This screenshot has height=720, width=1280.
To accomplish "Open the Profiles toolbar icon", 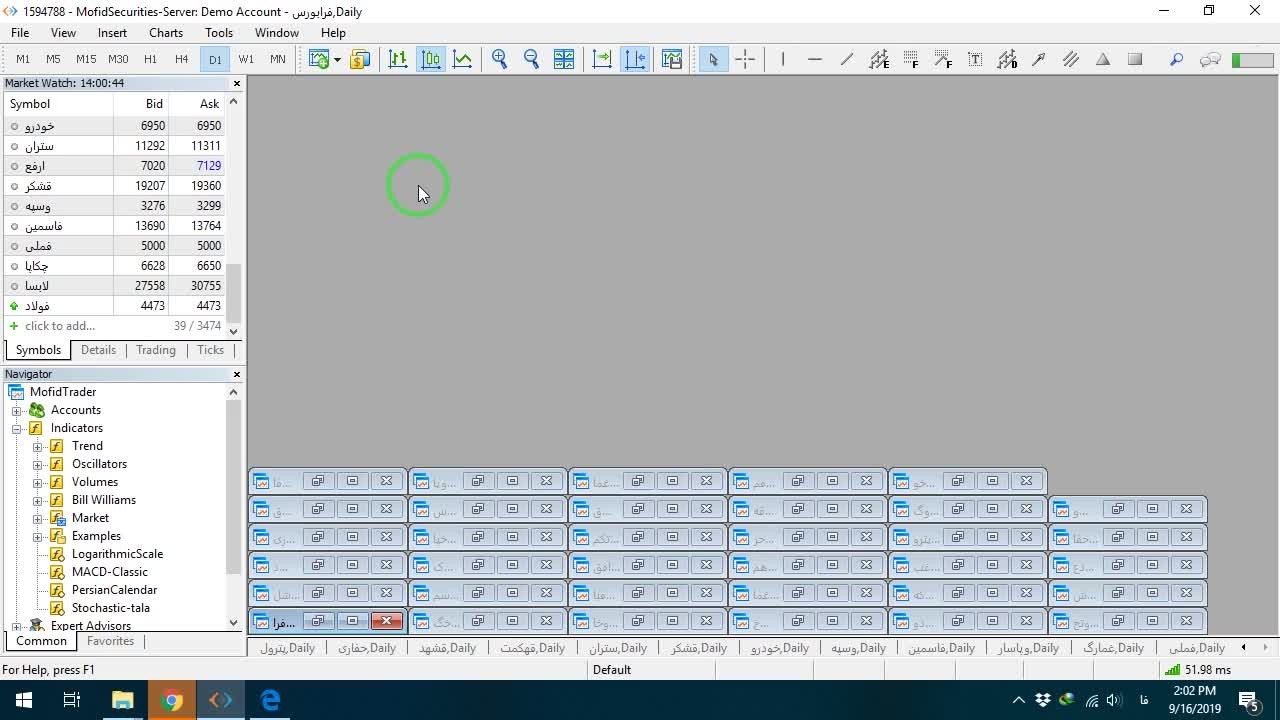I will tap(360, 59).
